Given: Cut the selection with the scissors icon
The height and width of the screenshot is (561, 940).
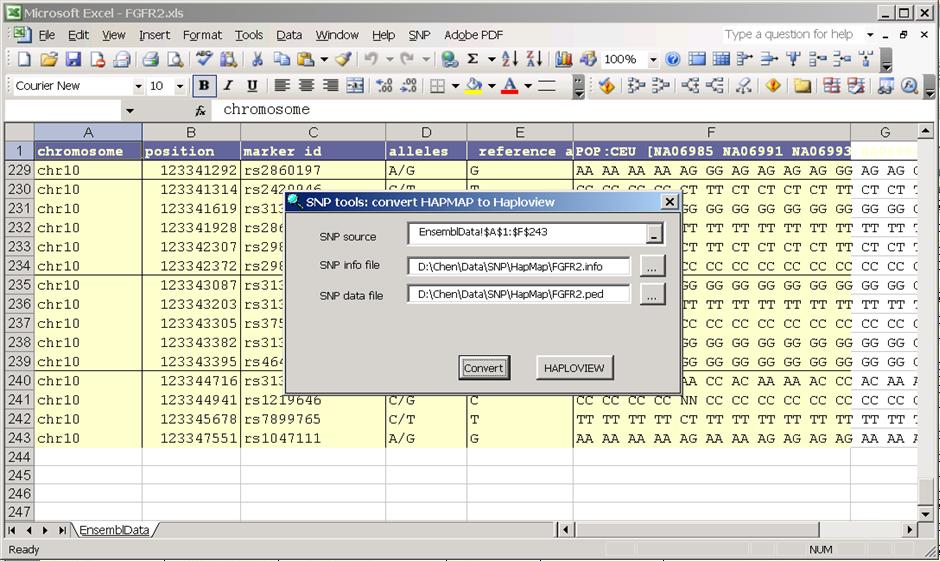Looking at the screenshot, I should coord(257,59).
